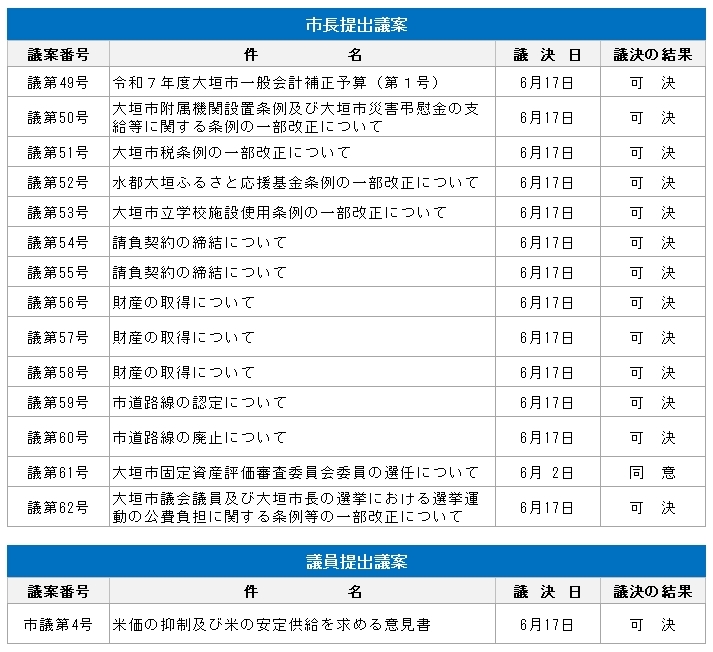Image resolution: width=713 pixels, height=652 pixels.
Task: Click 大垣市附属機関設置条例 title in 議第50号 row
Action: (x=296, y=117)
